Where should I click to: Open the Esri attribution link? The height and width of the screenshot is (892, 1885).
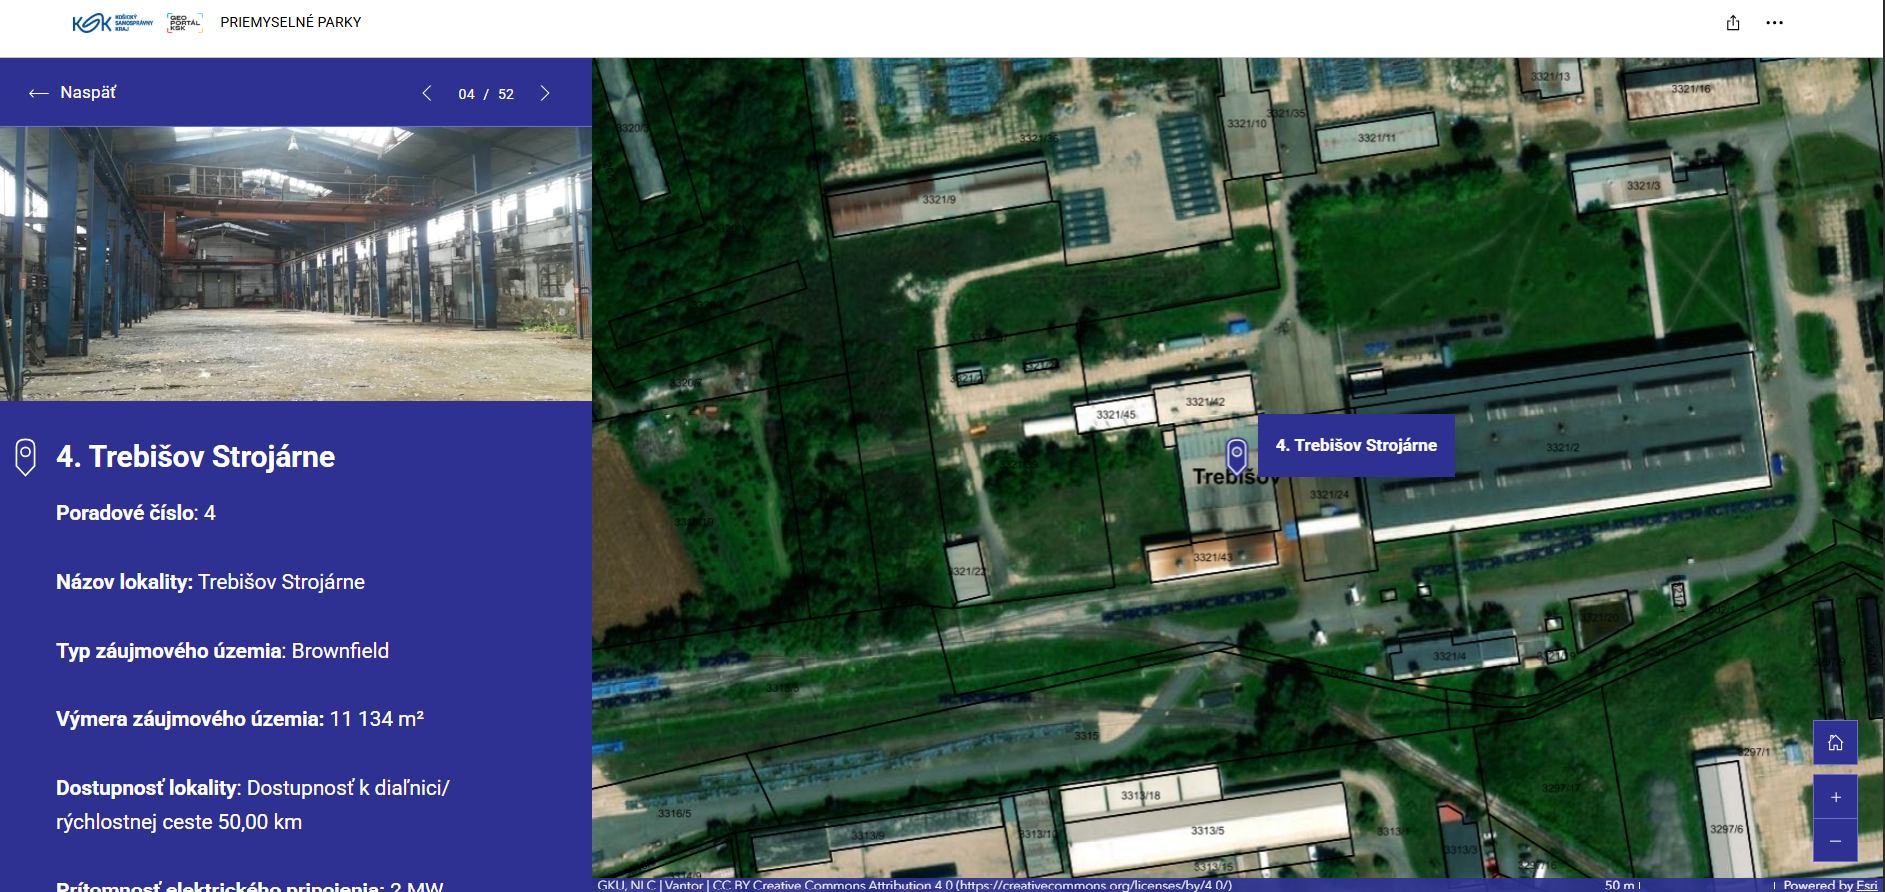click(1867, 885)
